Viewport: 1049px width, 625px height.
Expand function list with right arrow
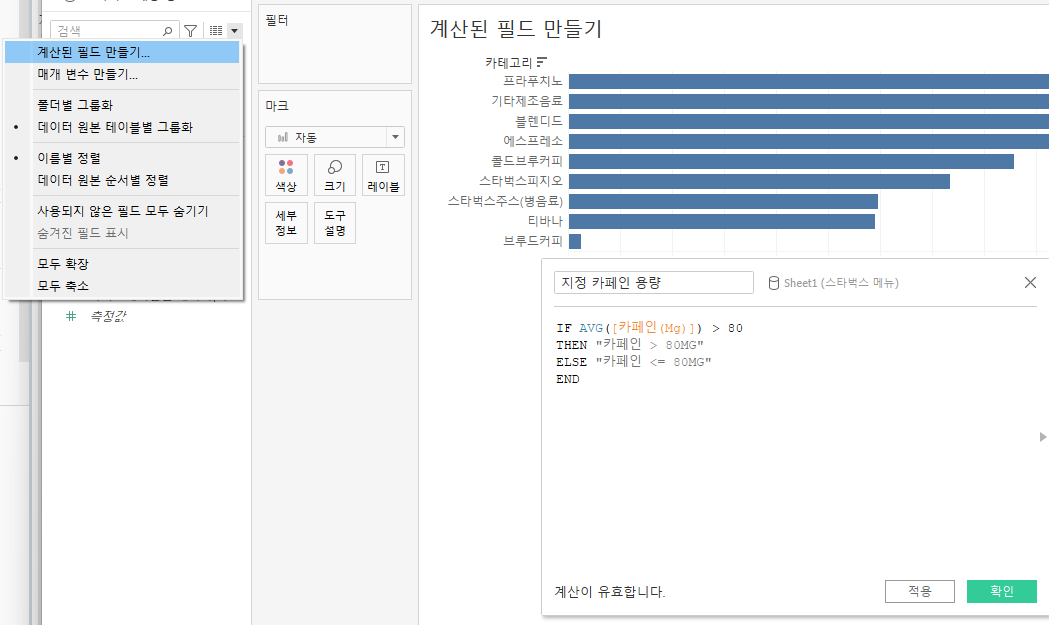1042,437
